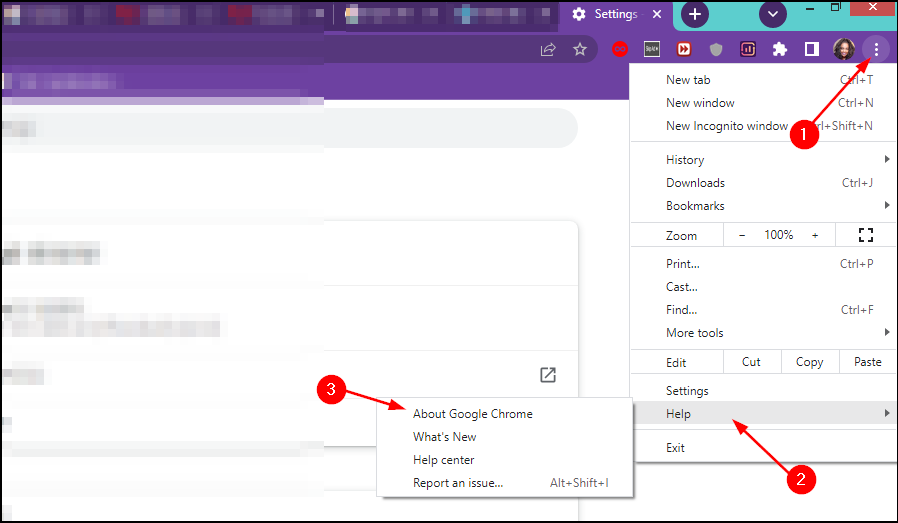Image resolution: width=898 pixels, height=523 pixels.
Task: Maximize the Chrome window
Action: 836,7
